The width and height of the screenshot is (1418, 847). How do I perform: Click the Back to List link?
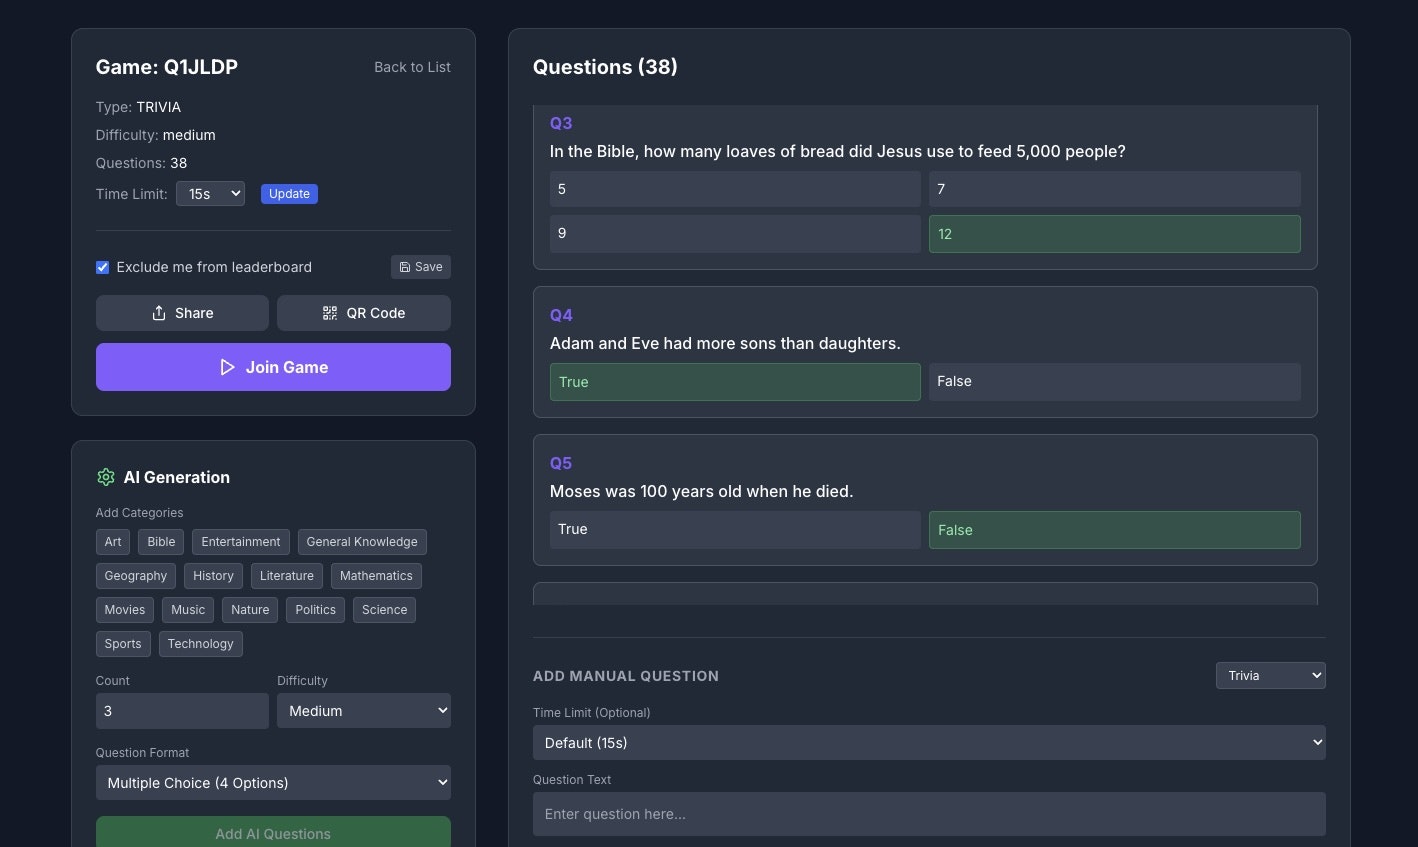point(412,67)
